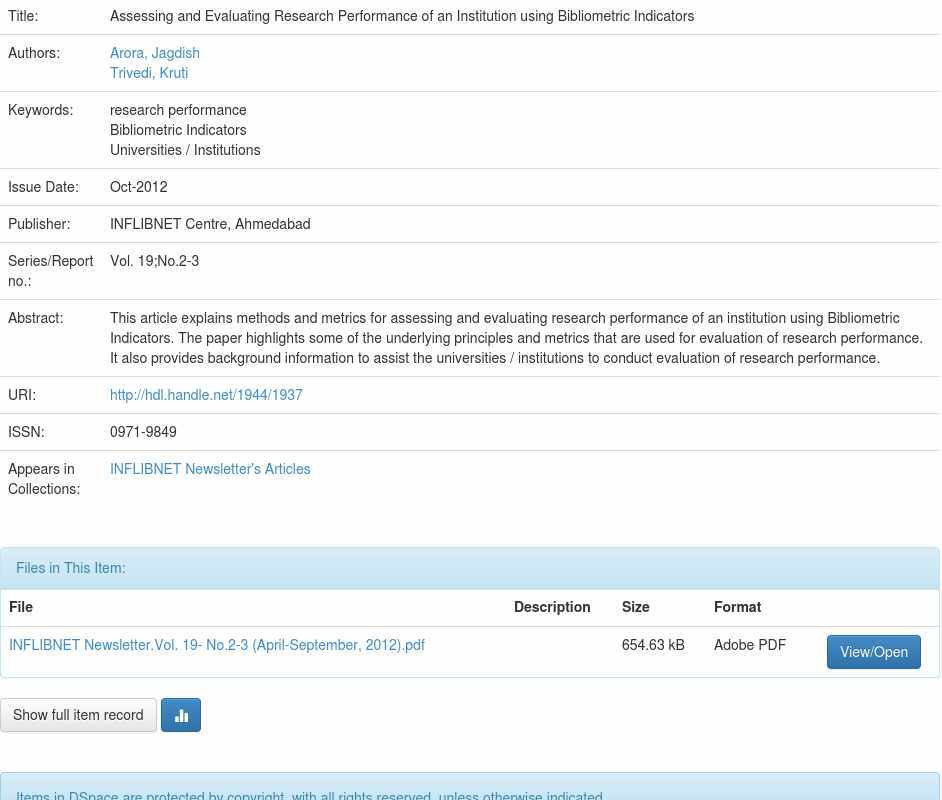Follow the hdl.handle.net/1944/1937 URI link
This screenshot has width=942, height=800.
click(x=206, y=395)
